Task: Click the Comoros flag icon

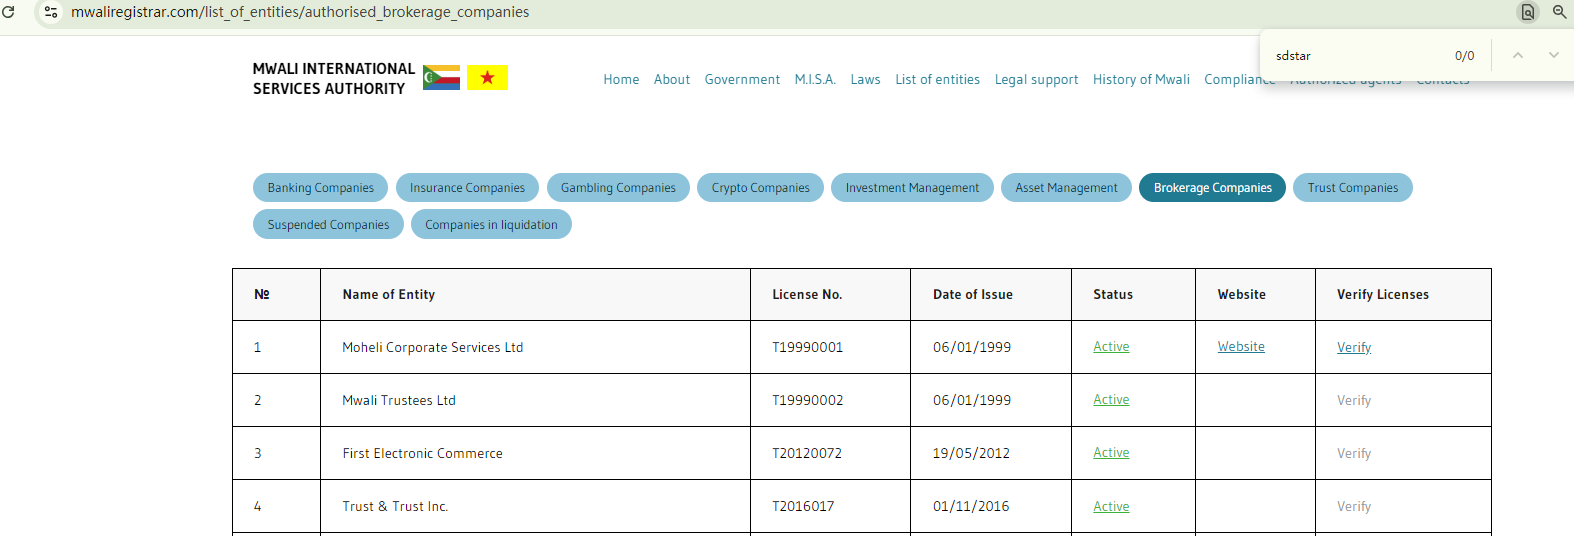Action: pyautogui.click(x=441, y=78)
